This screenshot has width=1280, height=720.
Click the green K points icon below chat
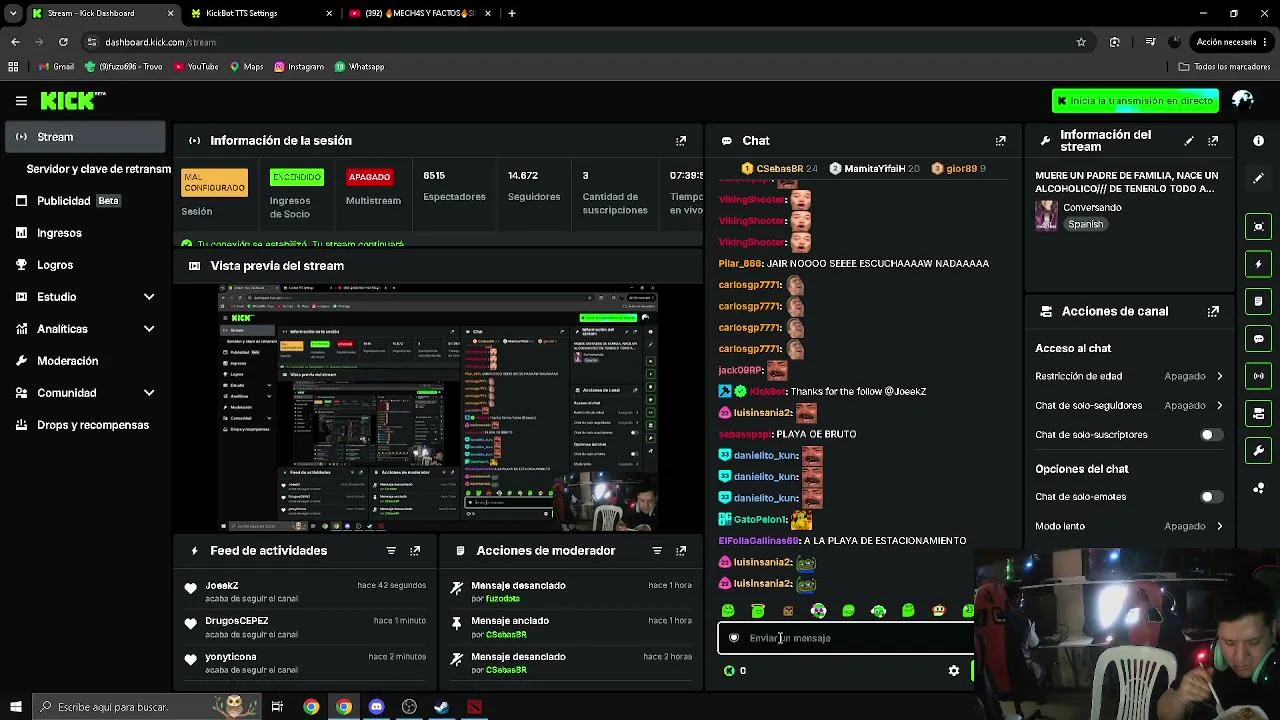[729, 671]
